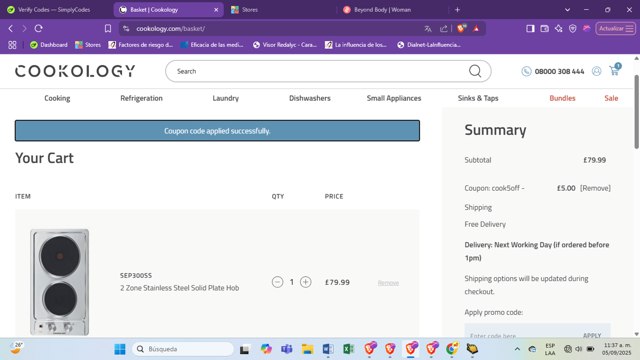Click the VPN shield icon in toolbar
This screenshot has height=360, width=640.
pos(573,29)
